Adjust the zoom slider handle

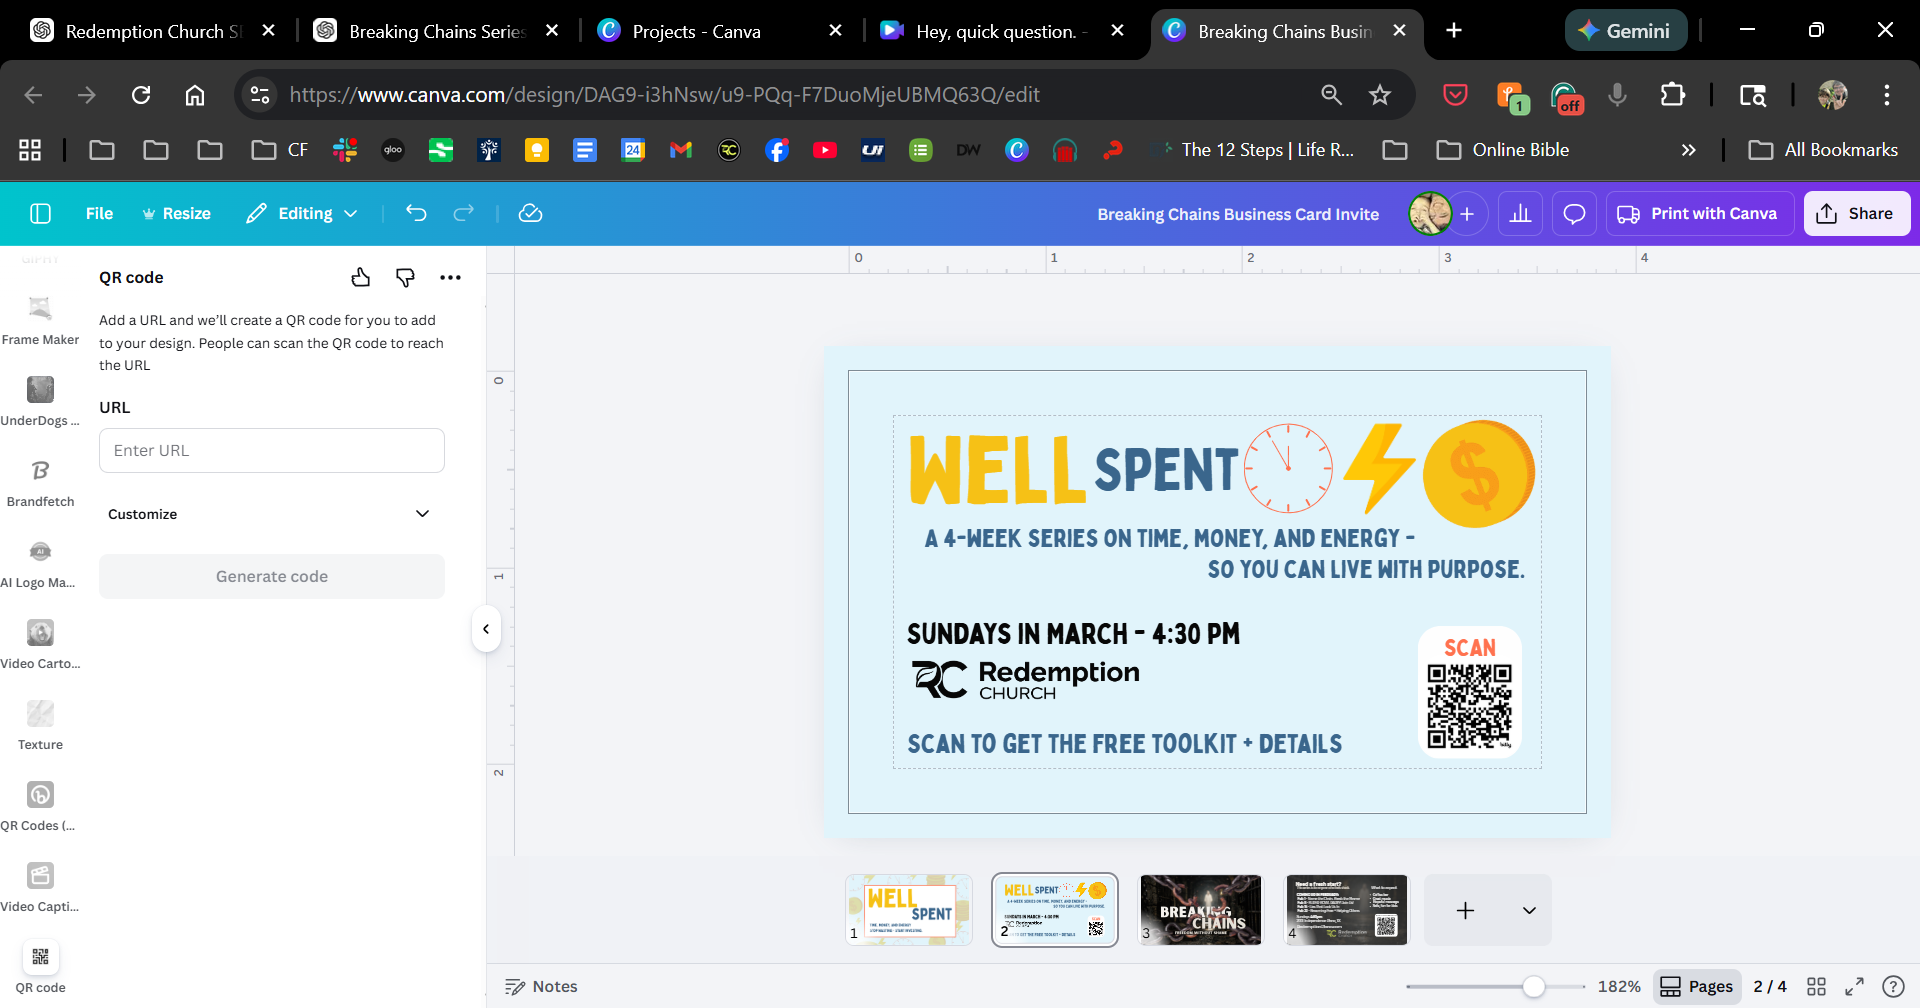click(1533, 987)
